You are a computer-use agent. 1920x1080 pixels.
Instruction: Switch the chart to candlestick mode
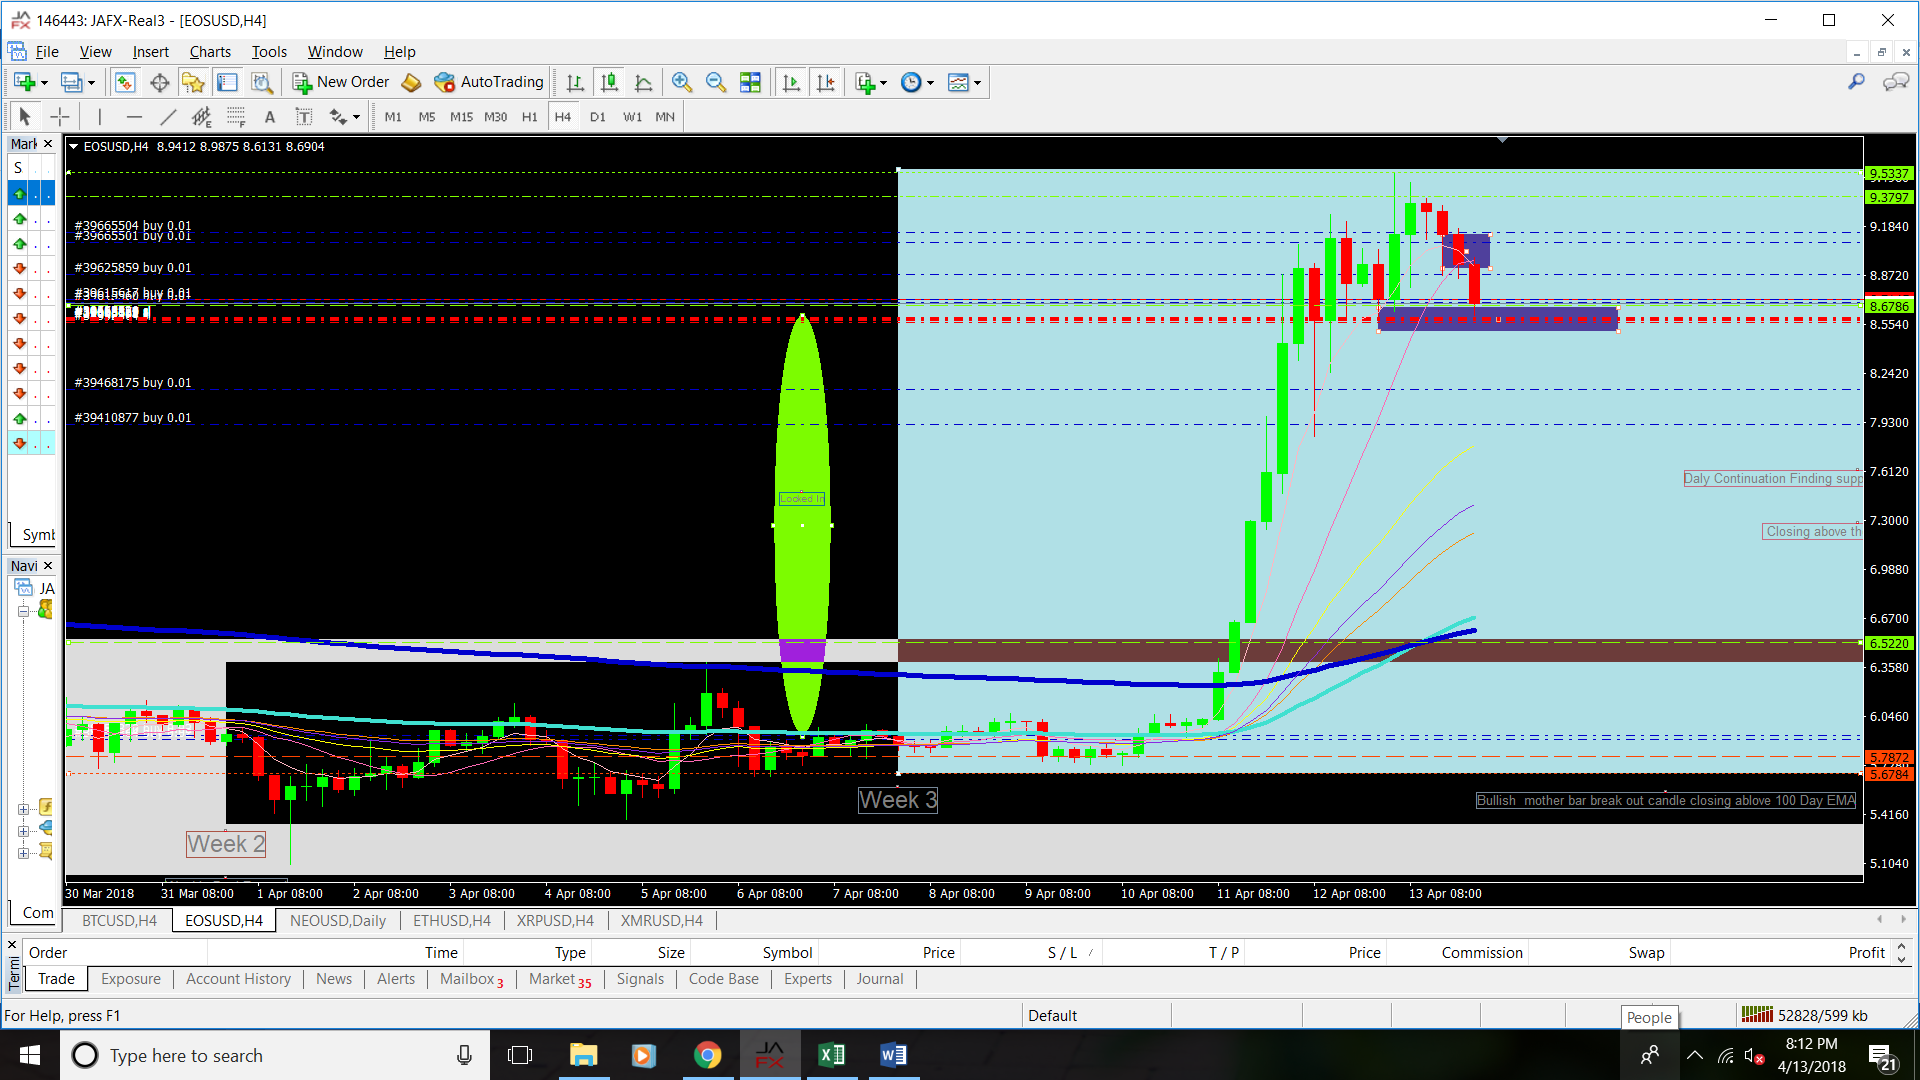pyautogui.click(x=609, y=82)
